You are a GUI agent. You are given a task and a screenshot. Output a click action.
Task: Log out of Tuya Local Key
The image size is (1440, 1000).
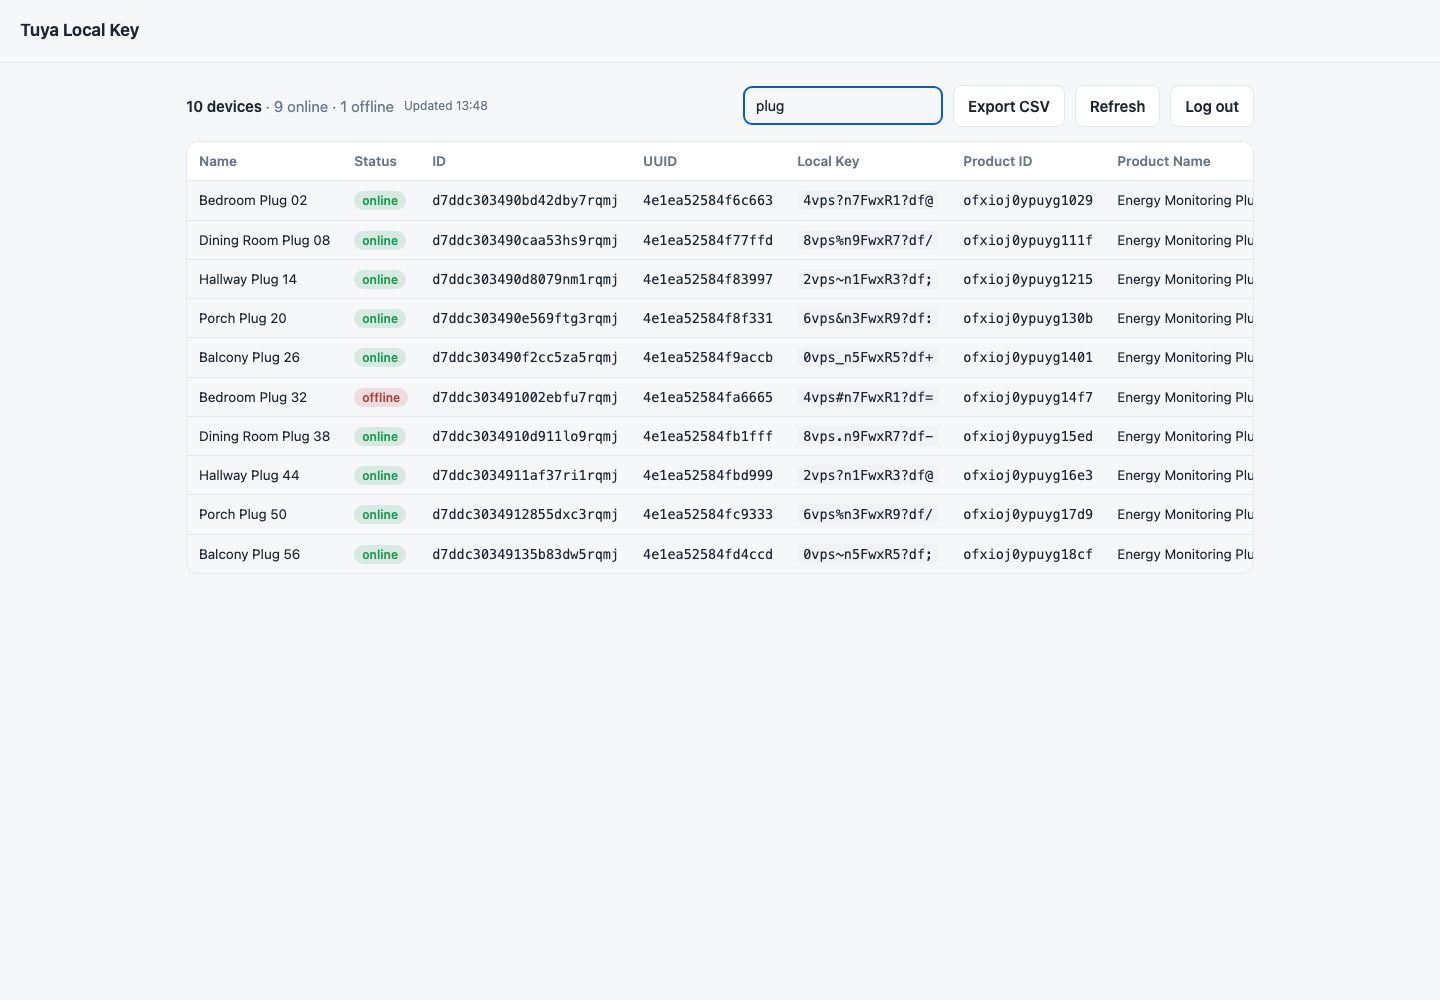[x=1212, y=106]
